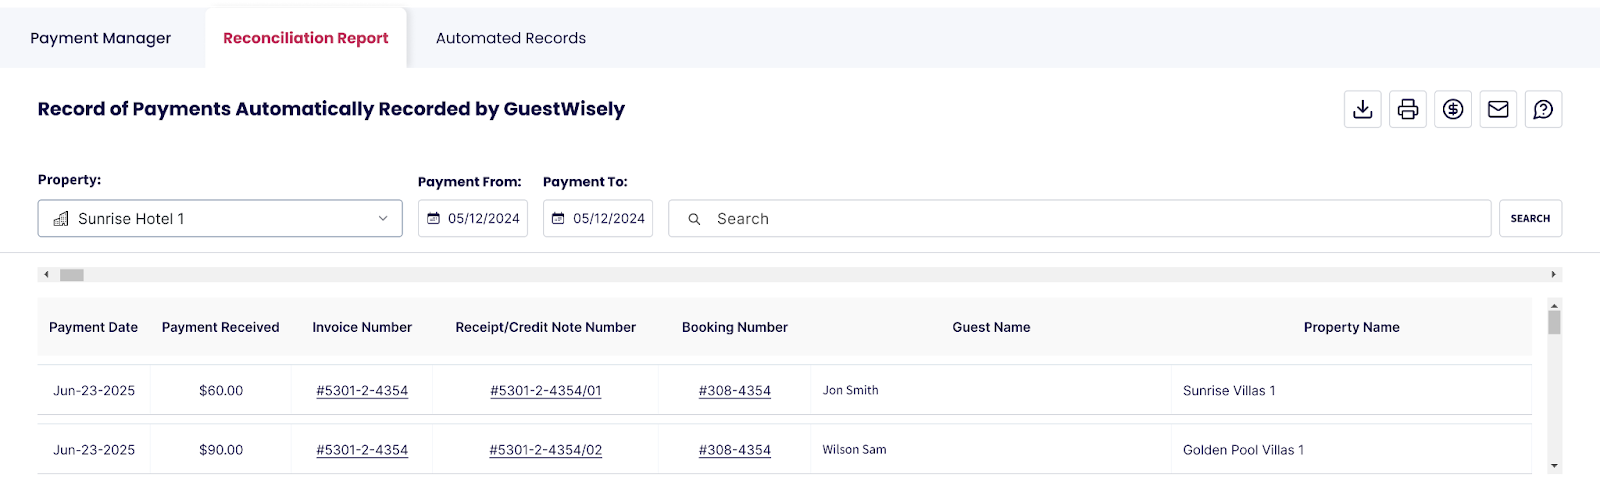The image size is (1600, 489).
Task: Click the horizontal scrollbar right arrow
Action: coord(1553,274)
